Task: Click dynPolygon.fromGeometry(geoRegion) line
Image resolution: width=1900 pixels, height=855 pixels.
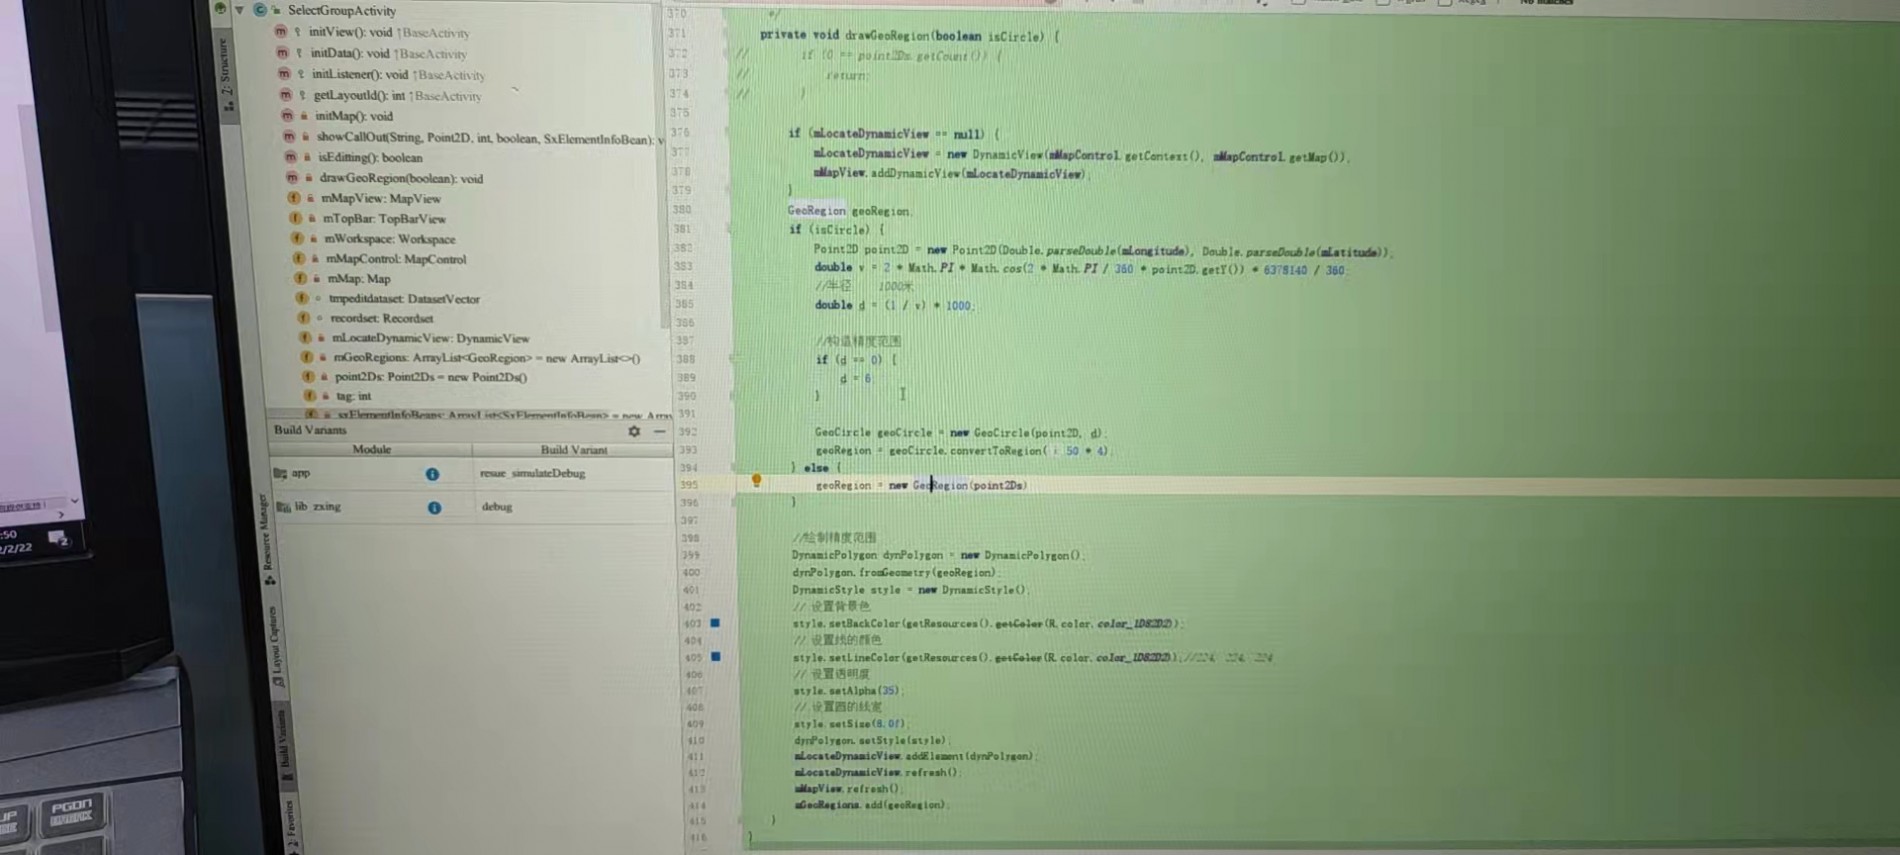Action: pyautogui.click(x=895, y=572)
